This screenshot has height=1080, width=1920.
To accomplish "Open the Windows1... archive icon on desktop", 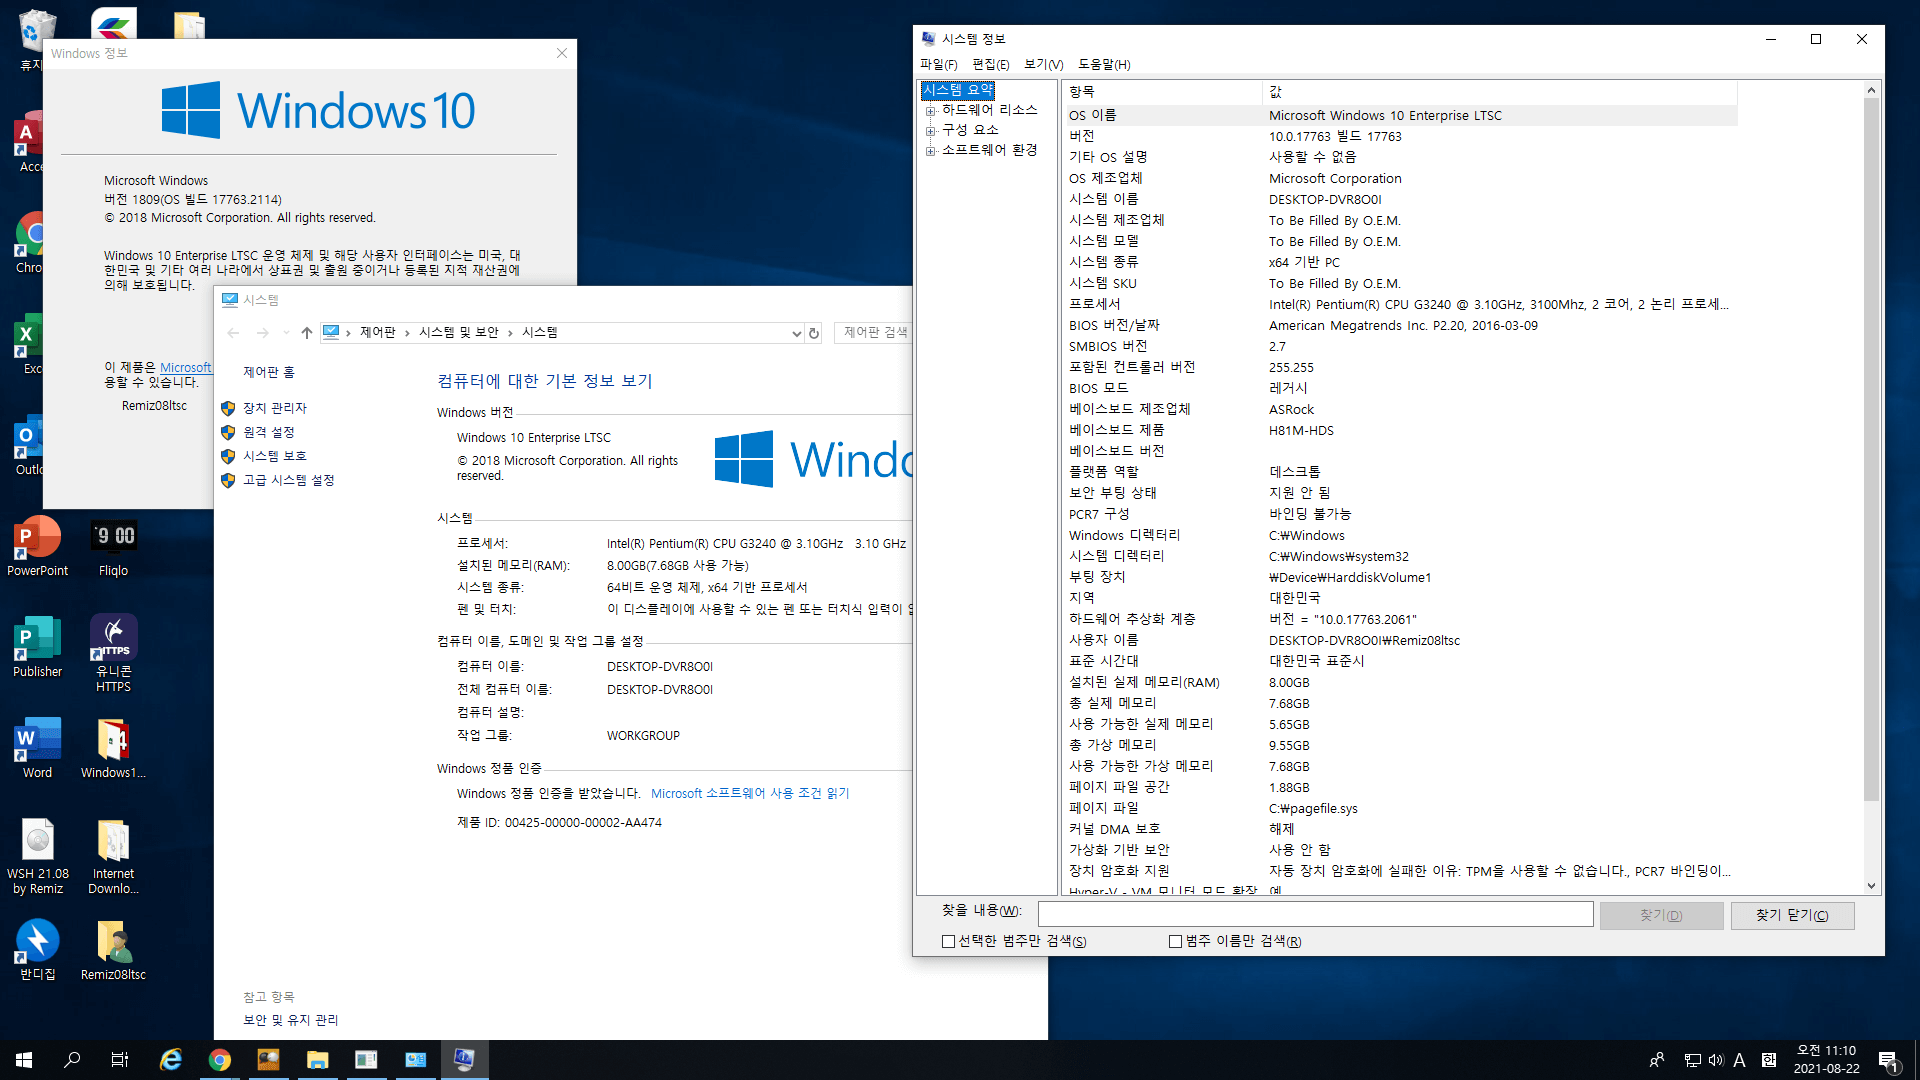I will tap(113, 748).
